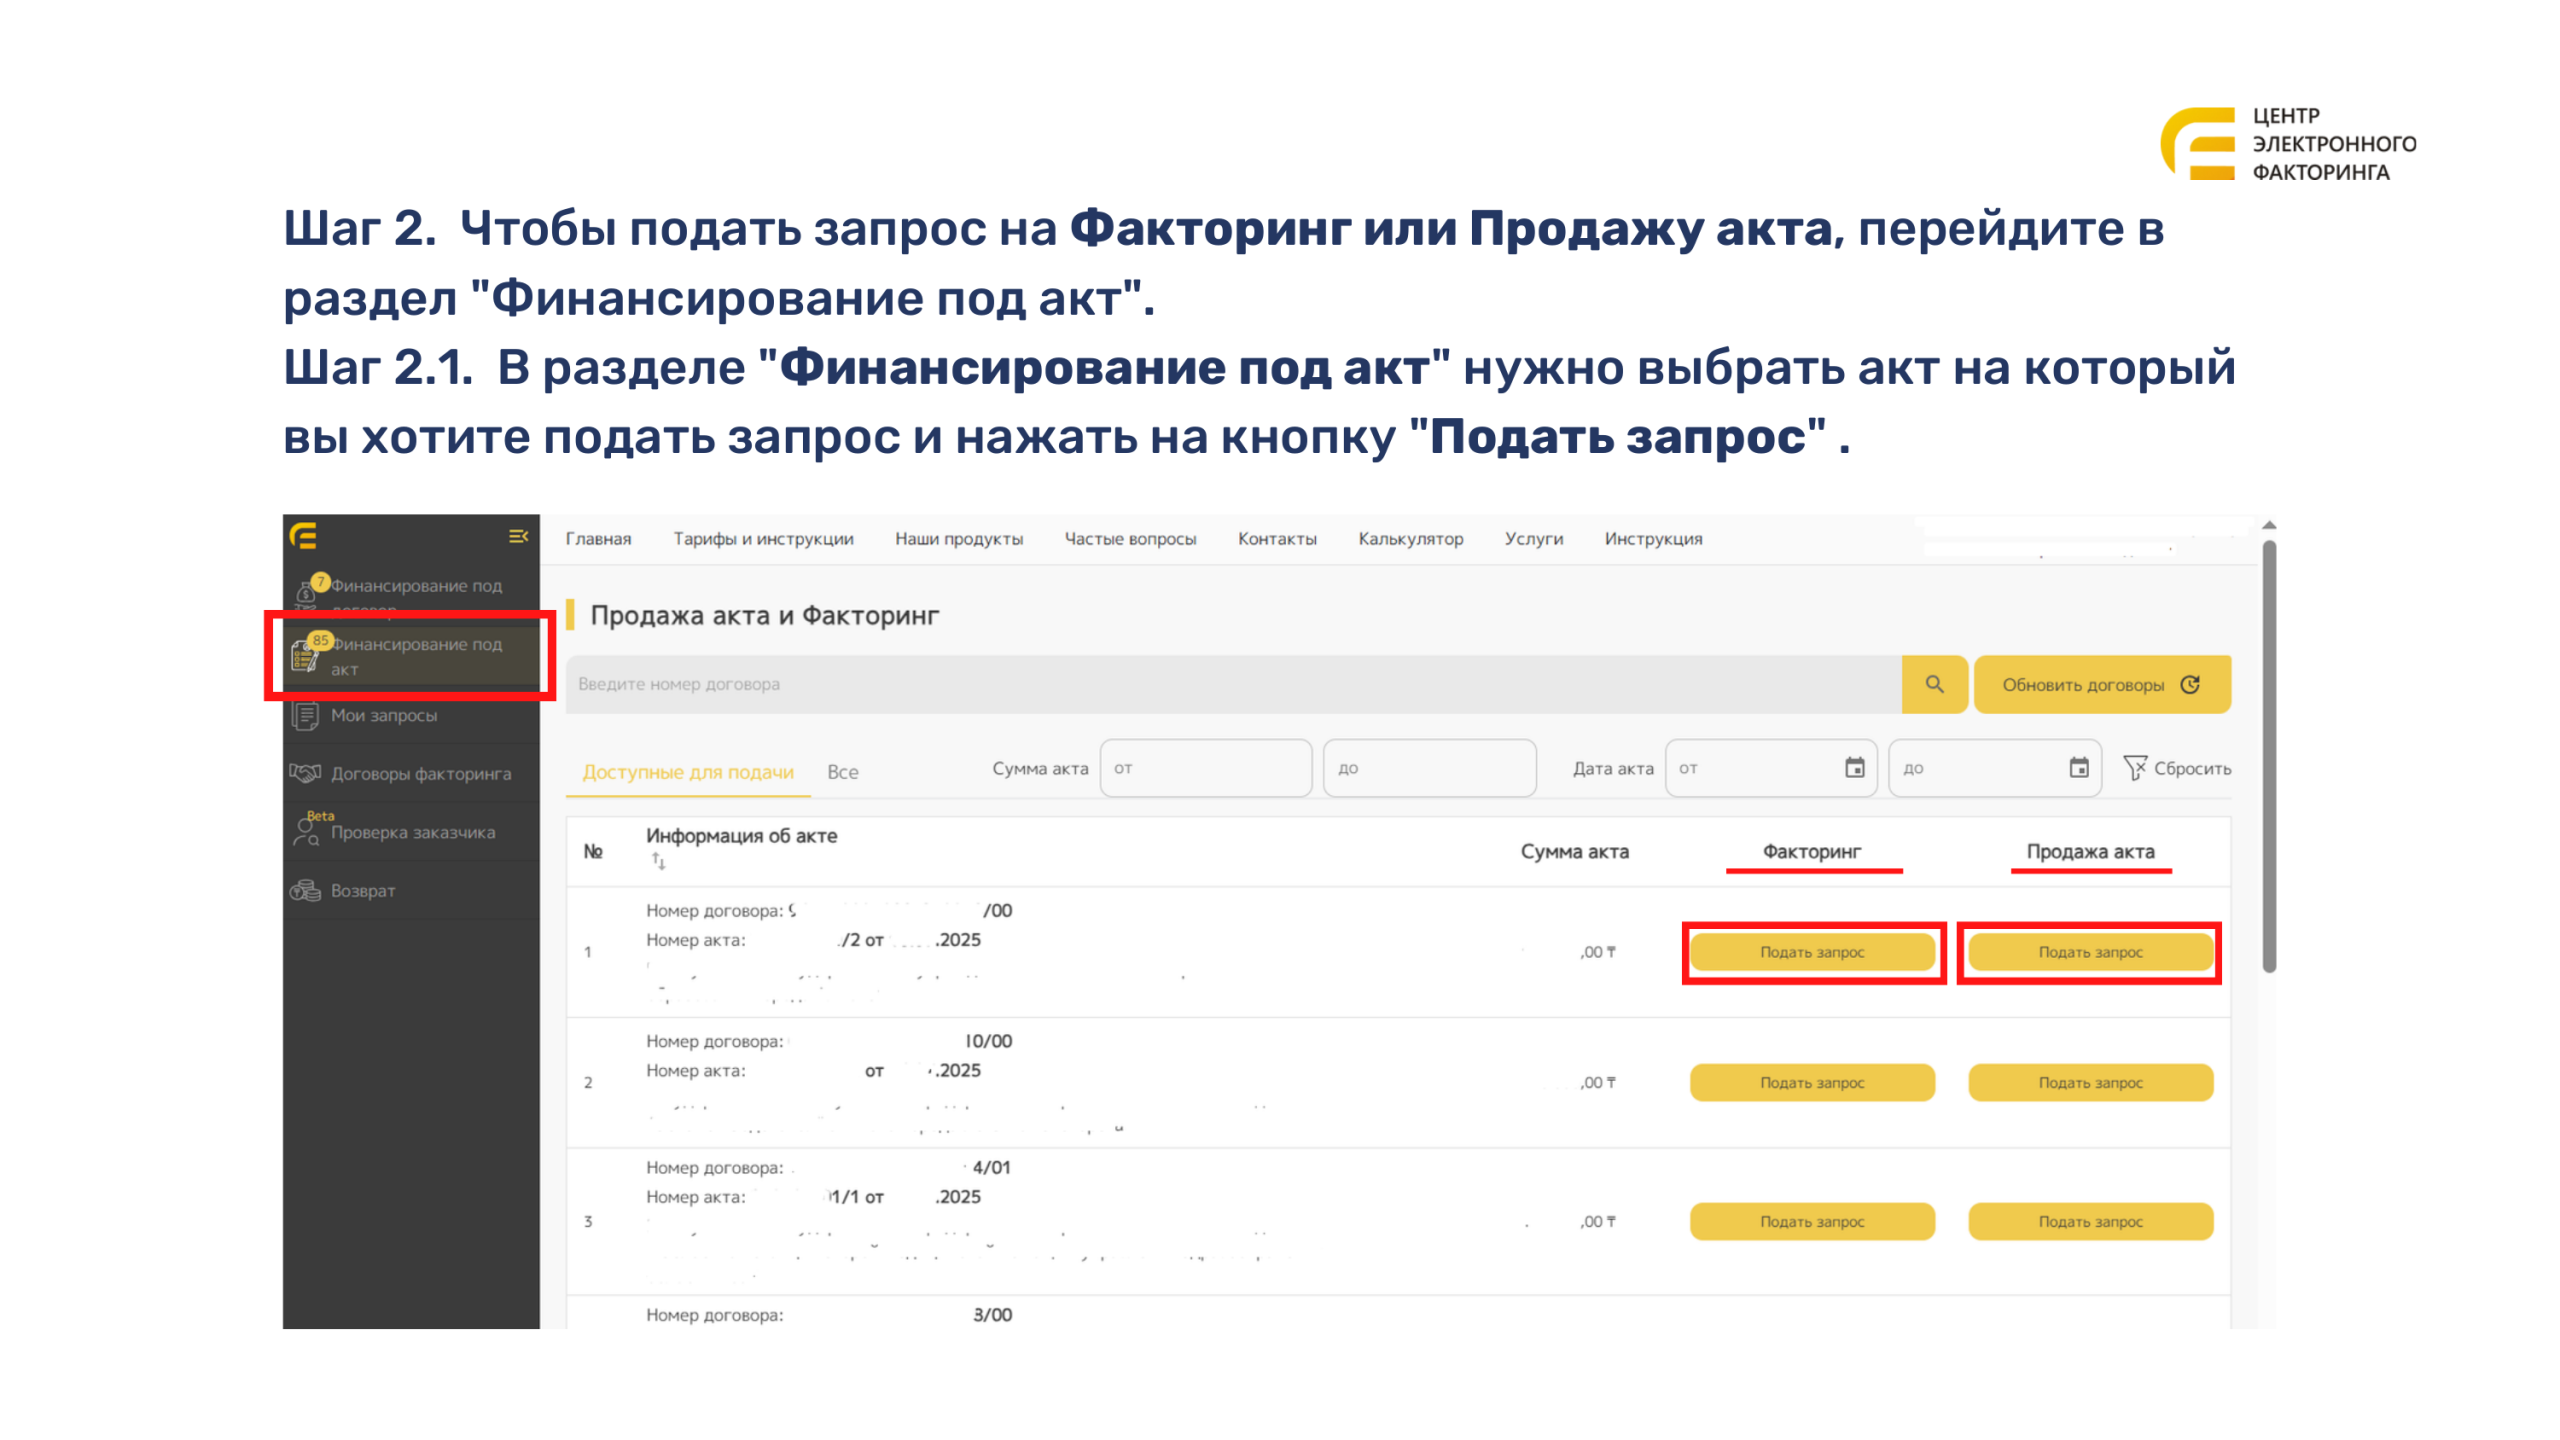The width and height of the screenshot is (2560, 1440).
Task: Click Сумма акта до field
Action: point(1429,768)
